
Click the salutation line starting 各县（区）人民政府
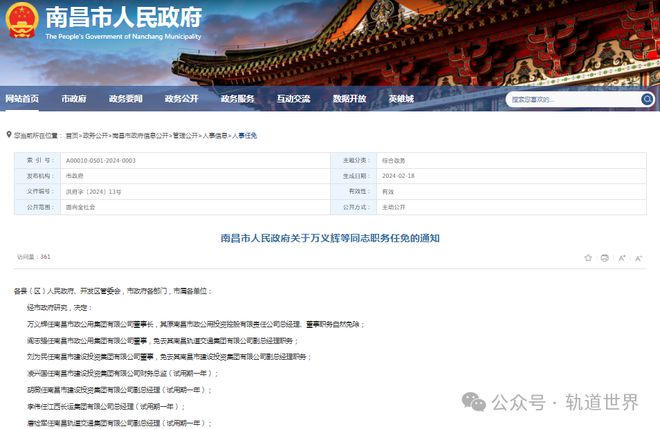pos(113,291)
